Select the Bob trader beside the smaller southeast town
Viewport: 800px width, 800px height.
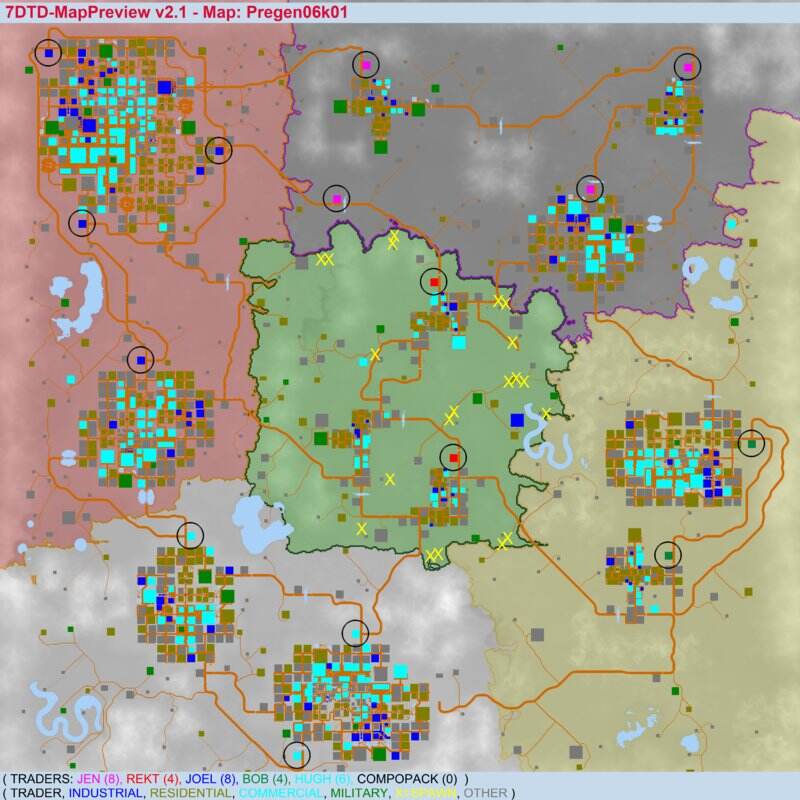point(667,554)
